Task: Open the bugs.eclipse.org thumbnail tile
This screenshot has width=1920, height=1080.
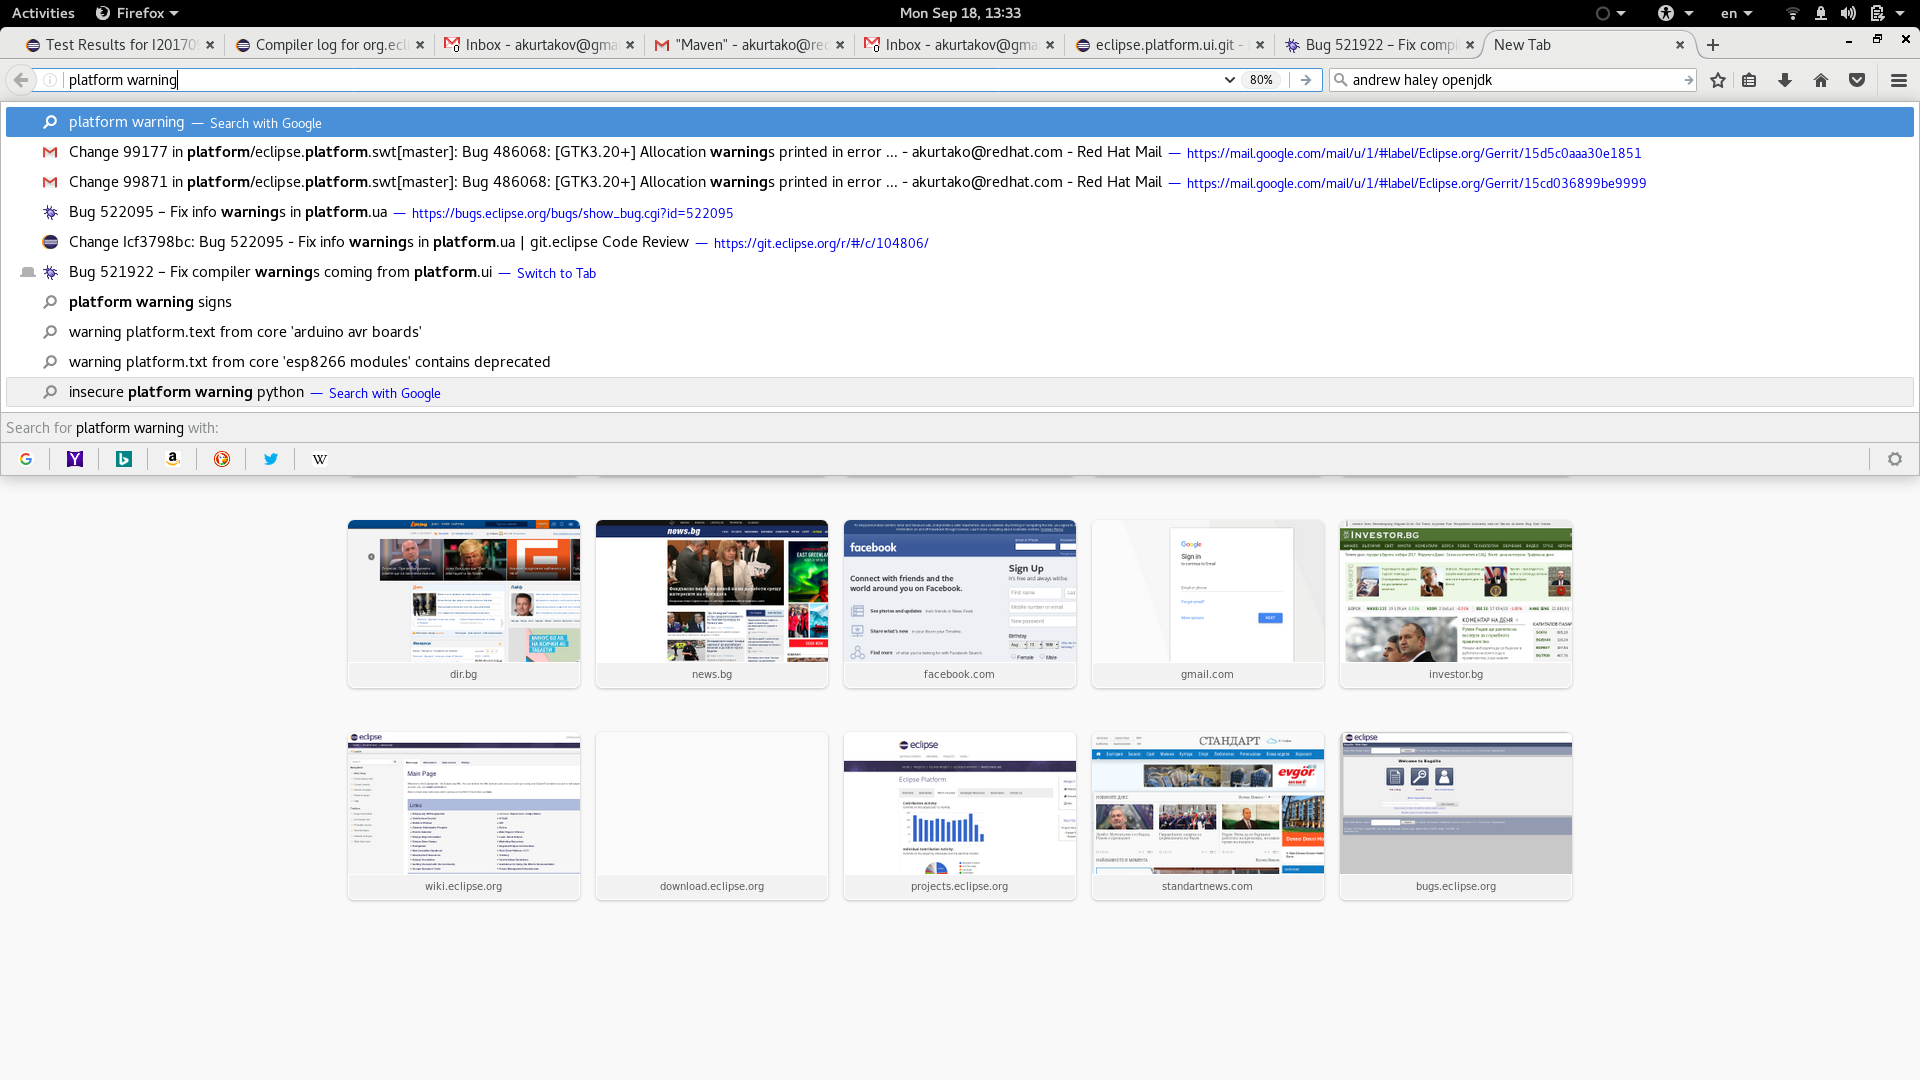Action: click(x=1456, y=816)
